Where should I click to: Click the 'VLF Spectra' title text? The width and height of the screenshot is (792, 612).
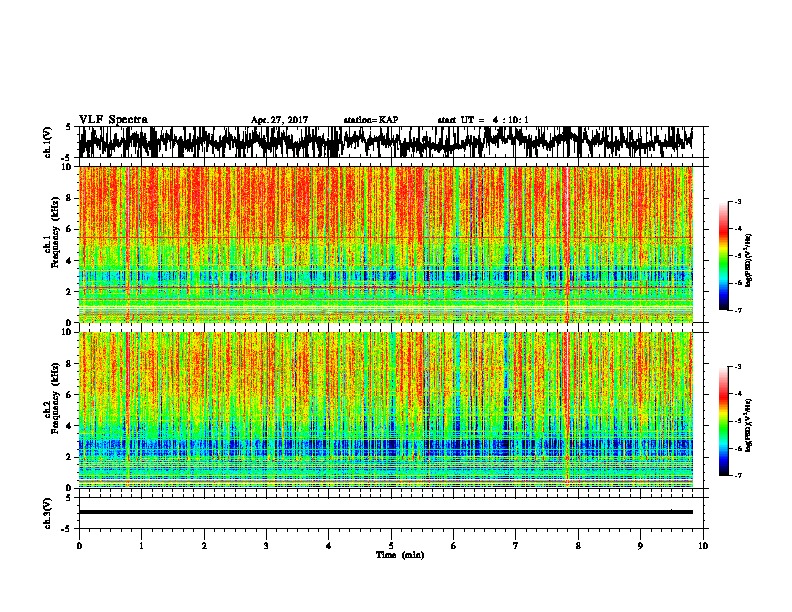pos(113,120)
